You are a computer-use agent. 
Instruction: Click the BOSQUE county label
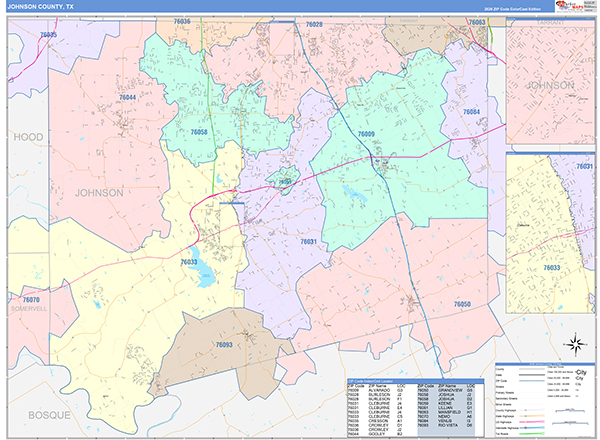[x=49, y=415]
